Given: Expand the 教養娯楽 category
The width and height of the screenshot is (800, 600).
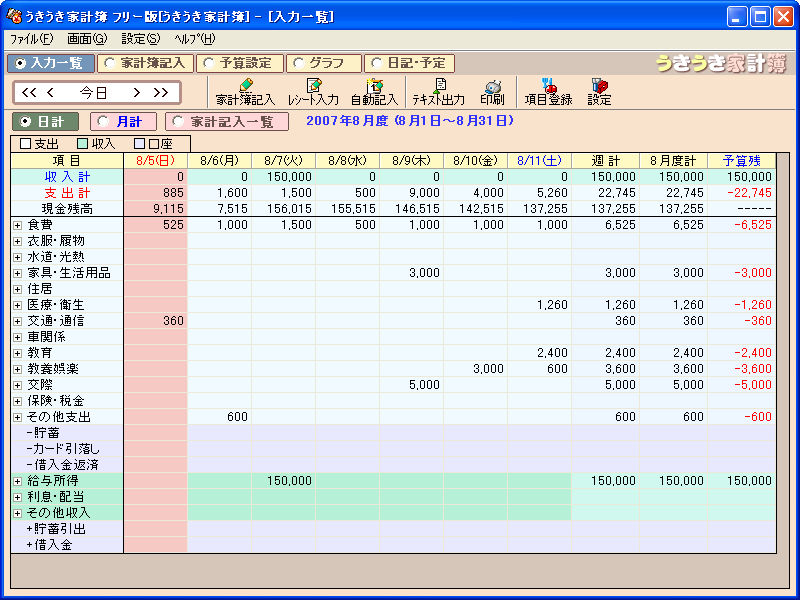Looking at the screenshot, I should click(17, 369).
